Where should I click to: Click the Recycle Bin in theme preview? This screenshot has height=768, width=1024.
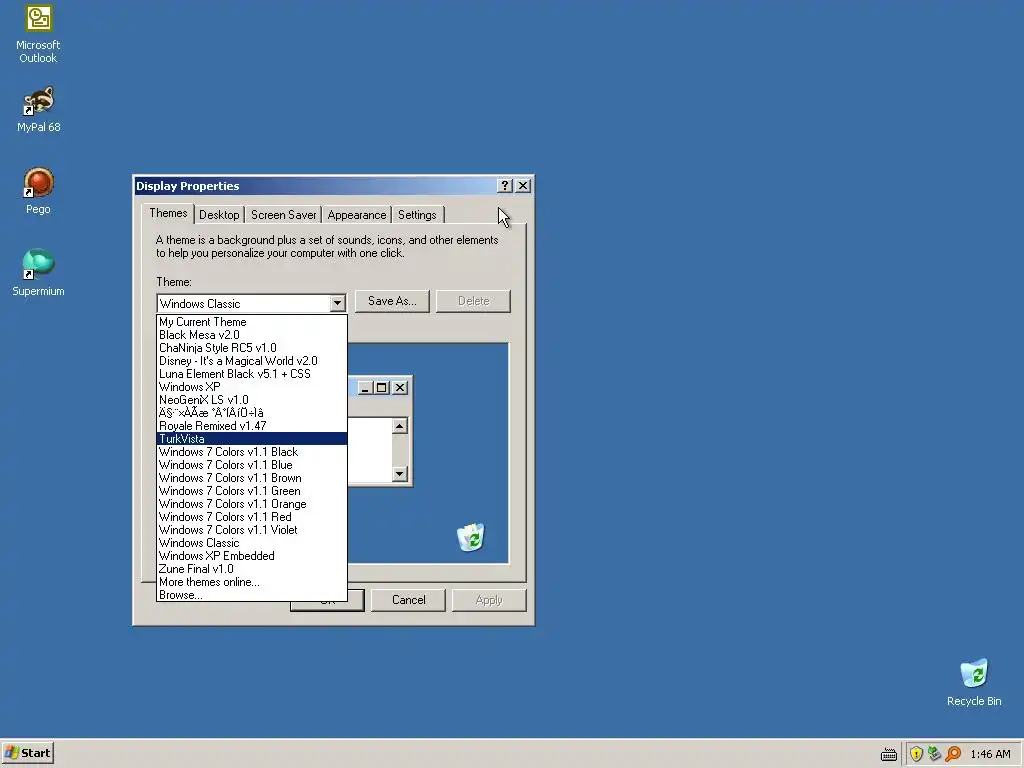471,537
